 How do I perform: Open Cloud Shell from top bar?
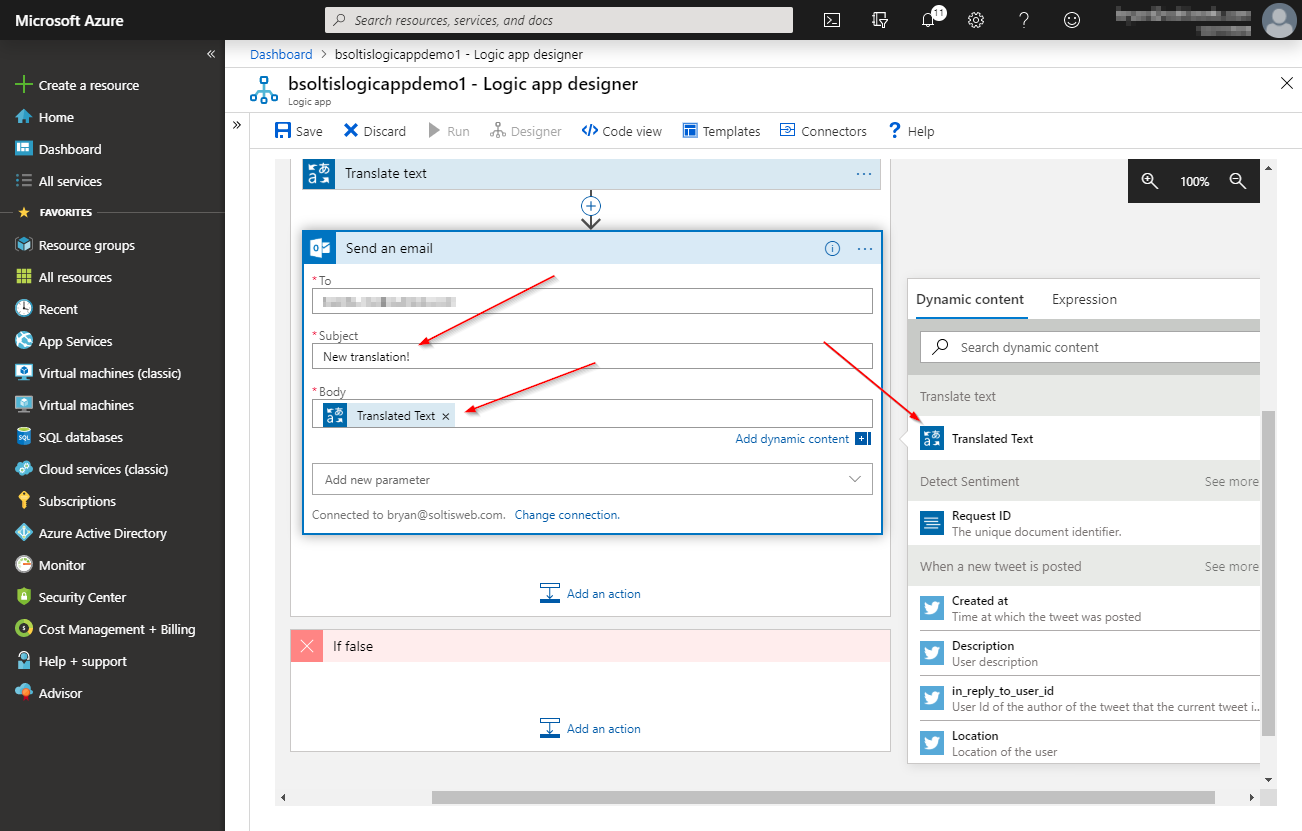pos(831,20)
